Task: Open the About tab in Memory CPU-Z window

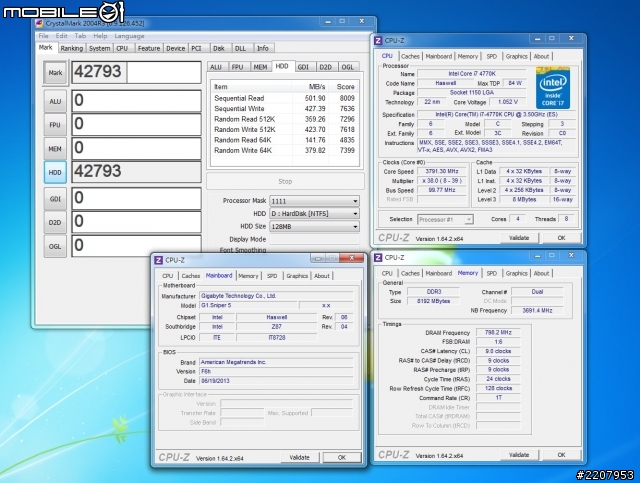Action: (x=541, y=273)
